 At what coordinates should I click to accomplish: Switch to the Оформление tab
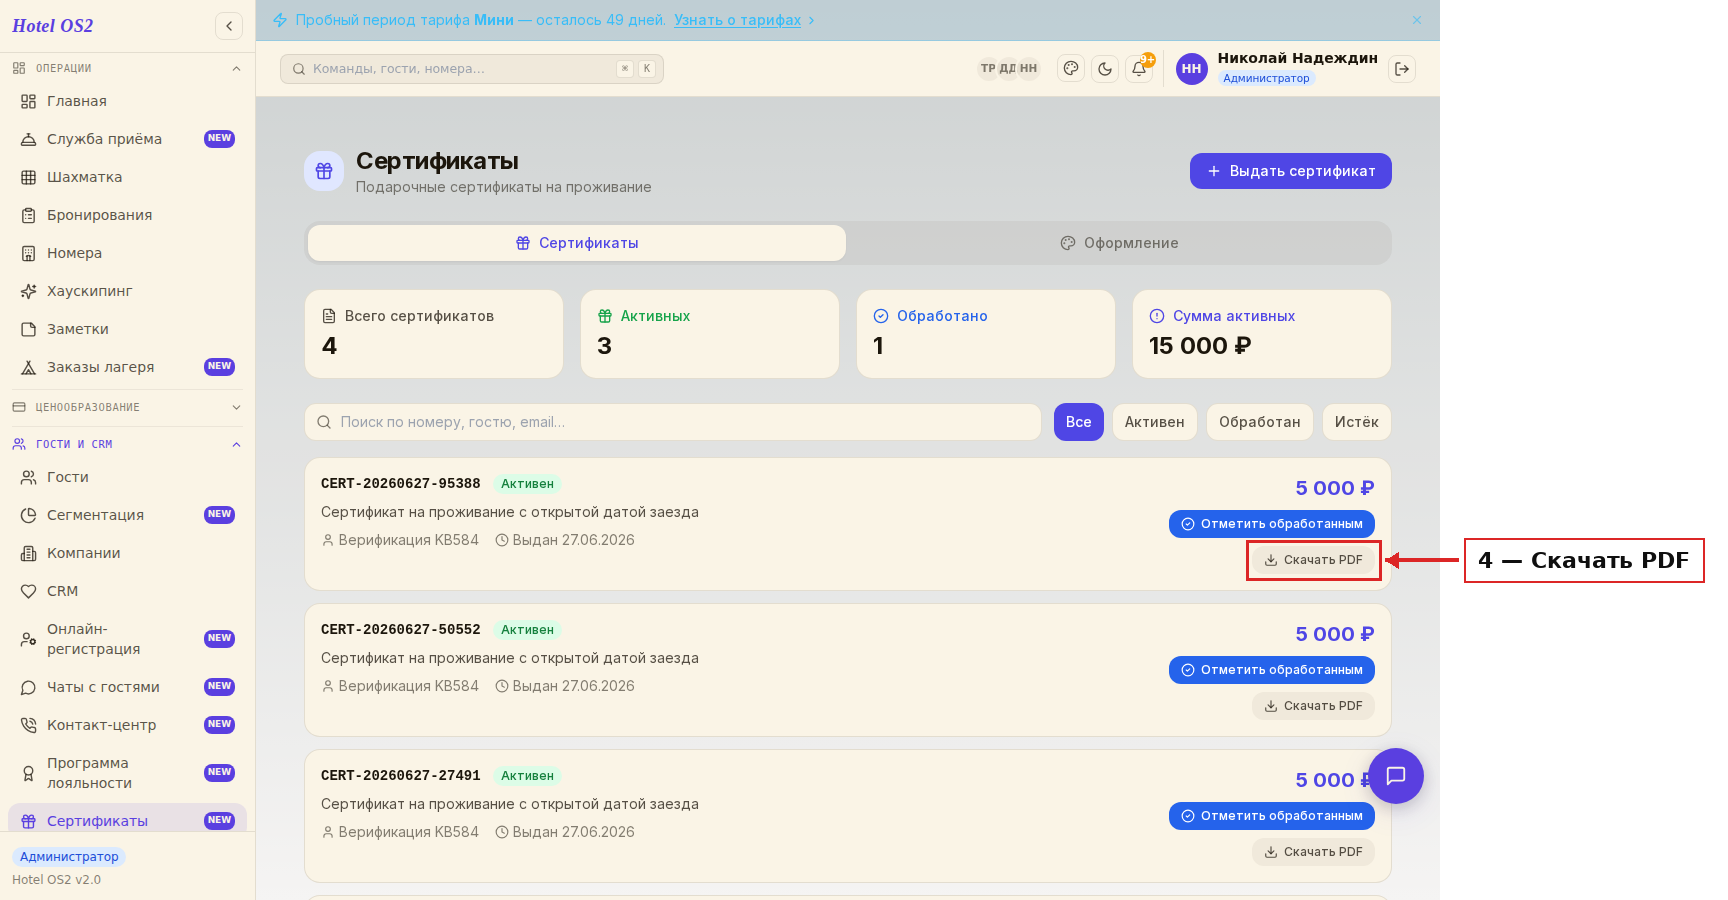[1119, 243]
